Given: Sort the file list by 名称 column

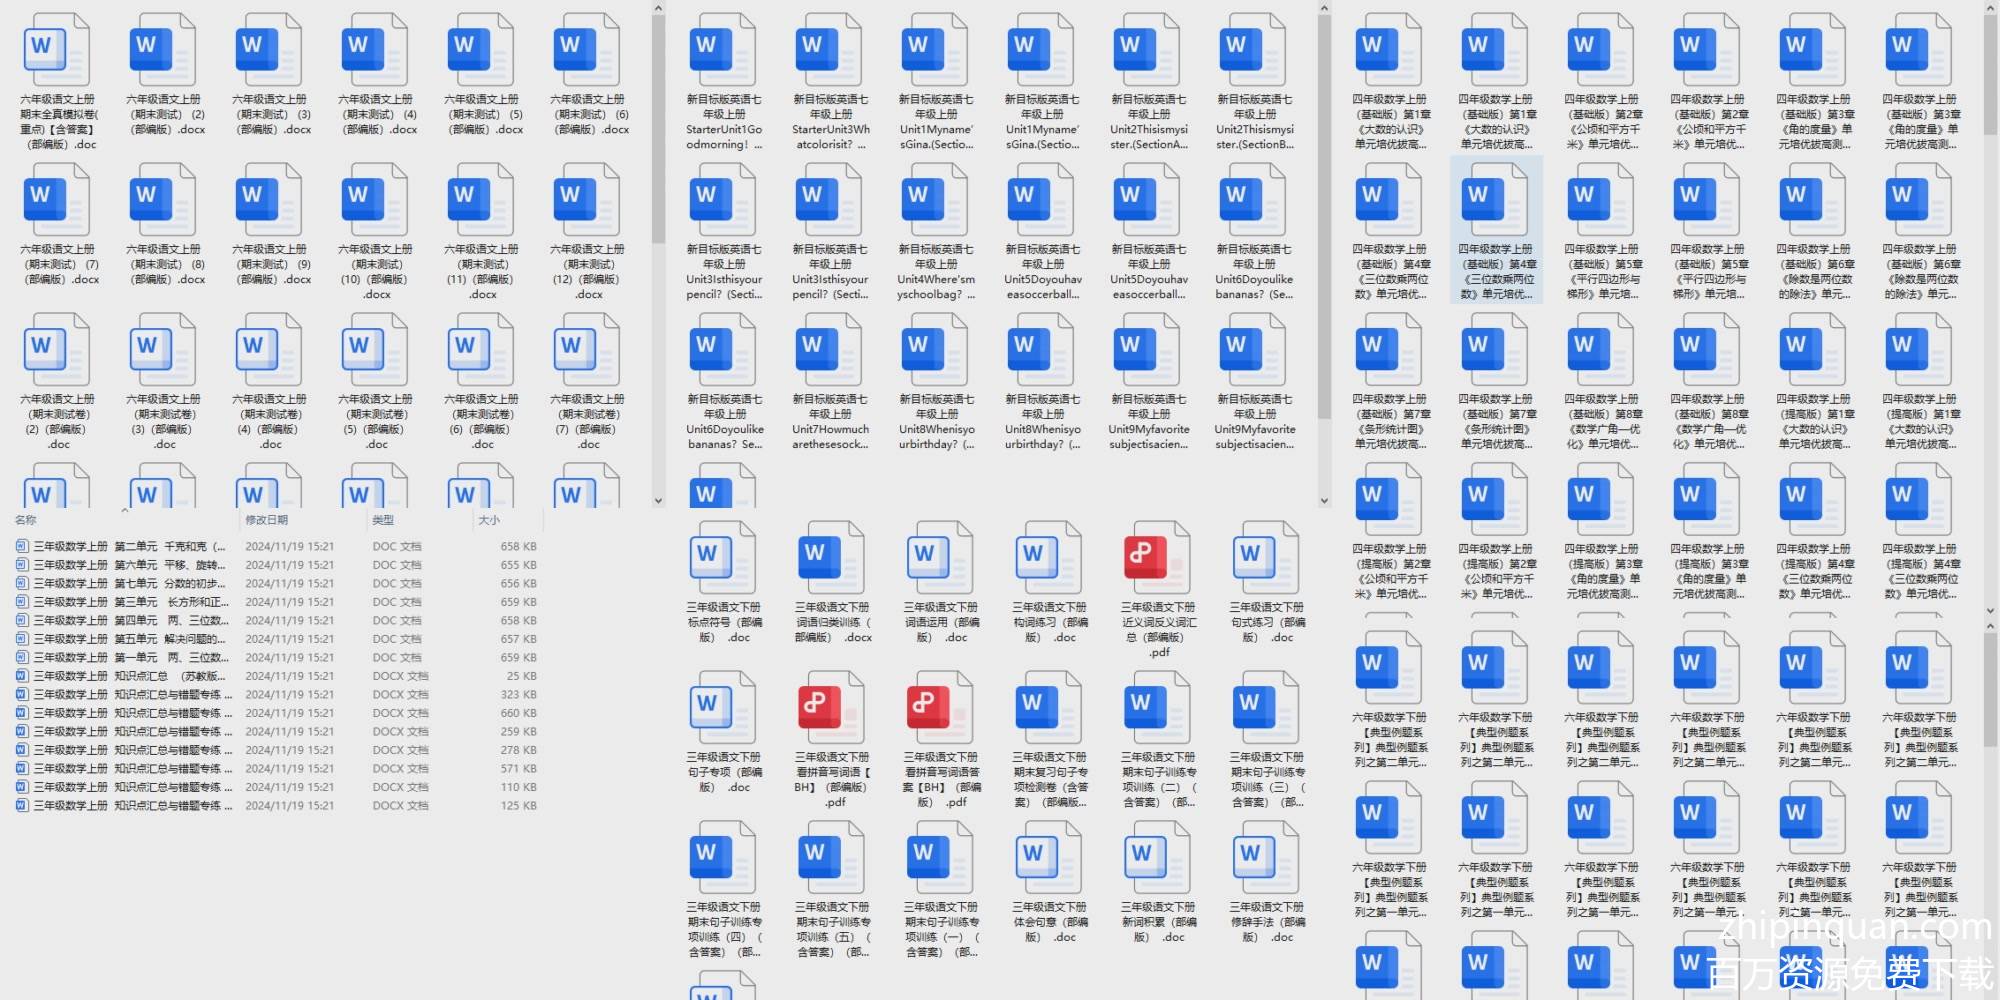Looking at the screenshot, I should tap(26, 520).
